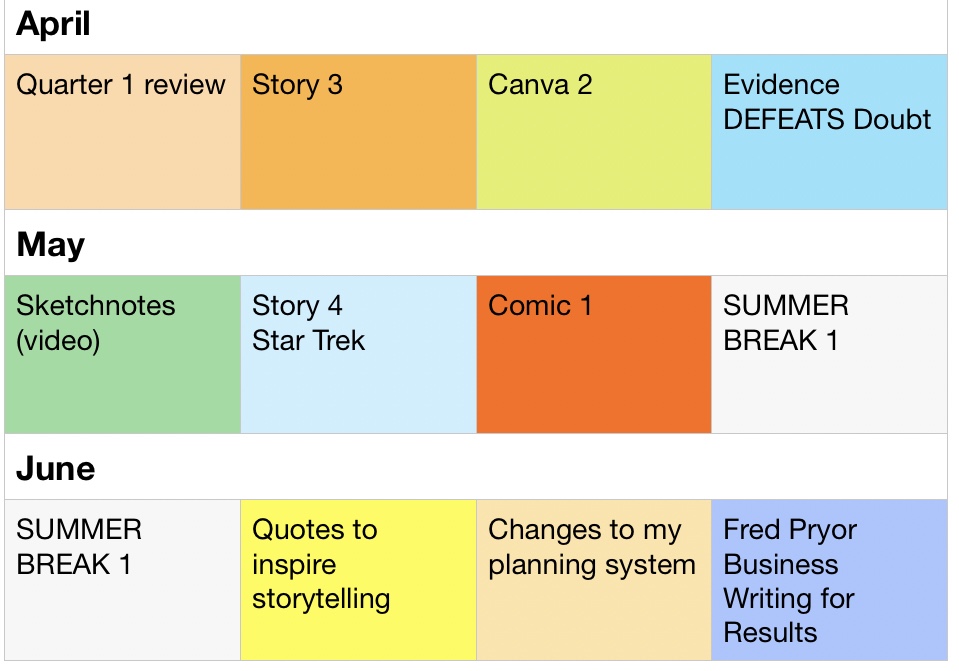Image resolution: width=959 pixels, height=671 pixels.
Task: Click the SUMMER BREAK 1 cell under May
Action: [x=829, y=355]
